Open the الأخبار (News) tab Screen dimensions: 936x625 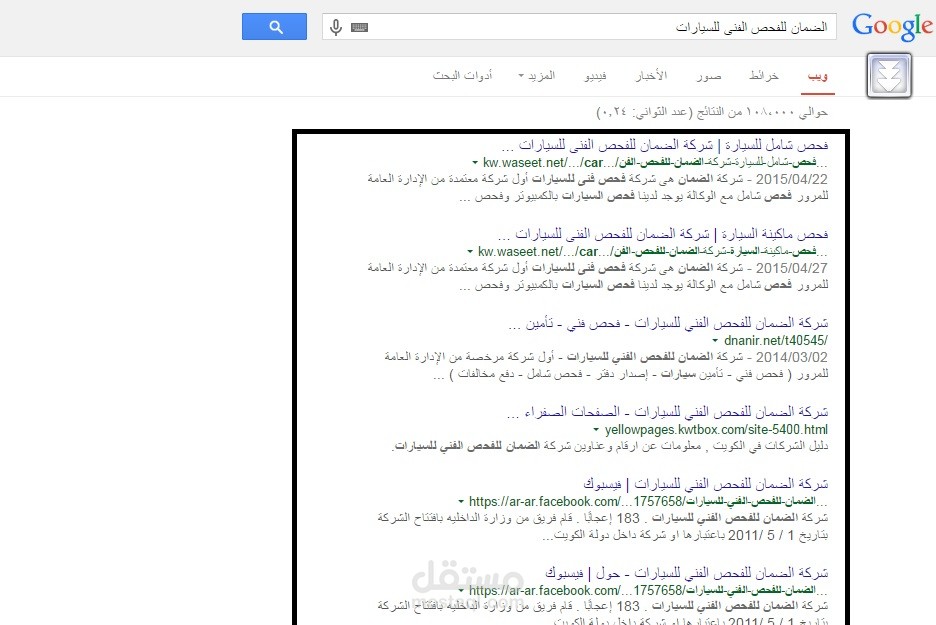click(x=651, y=76)
